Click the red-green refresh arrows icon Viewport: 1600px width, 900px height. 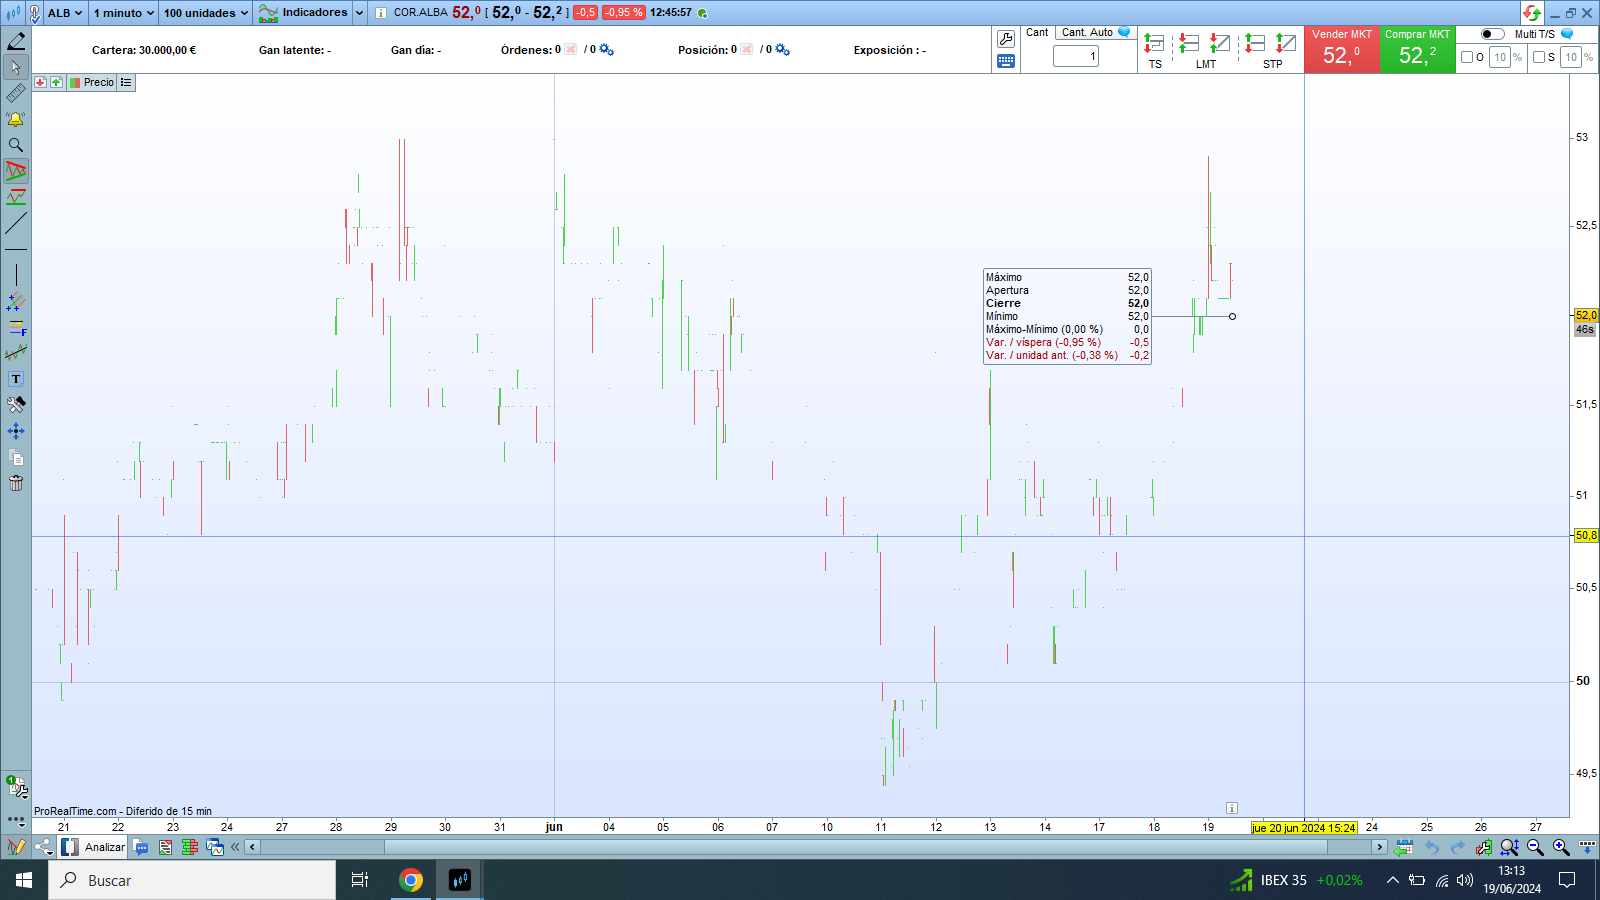pyautogui.click(x=1532, y=13)
